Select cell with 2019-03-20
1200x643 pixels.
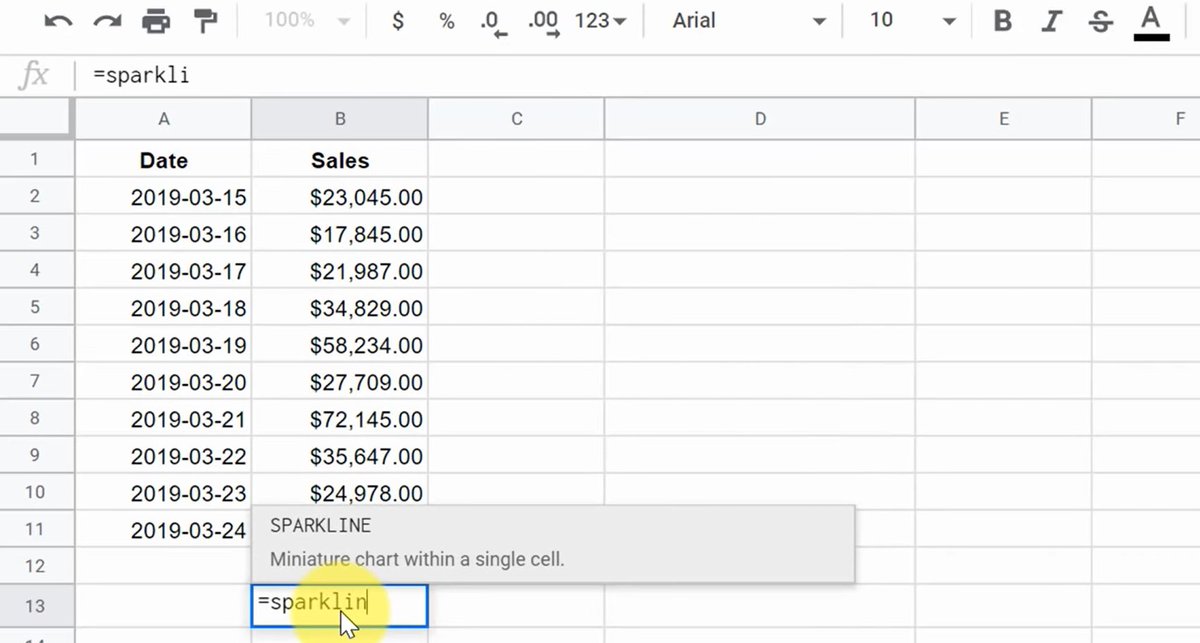[x=164, y=382]
